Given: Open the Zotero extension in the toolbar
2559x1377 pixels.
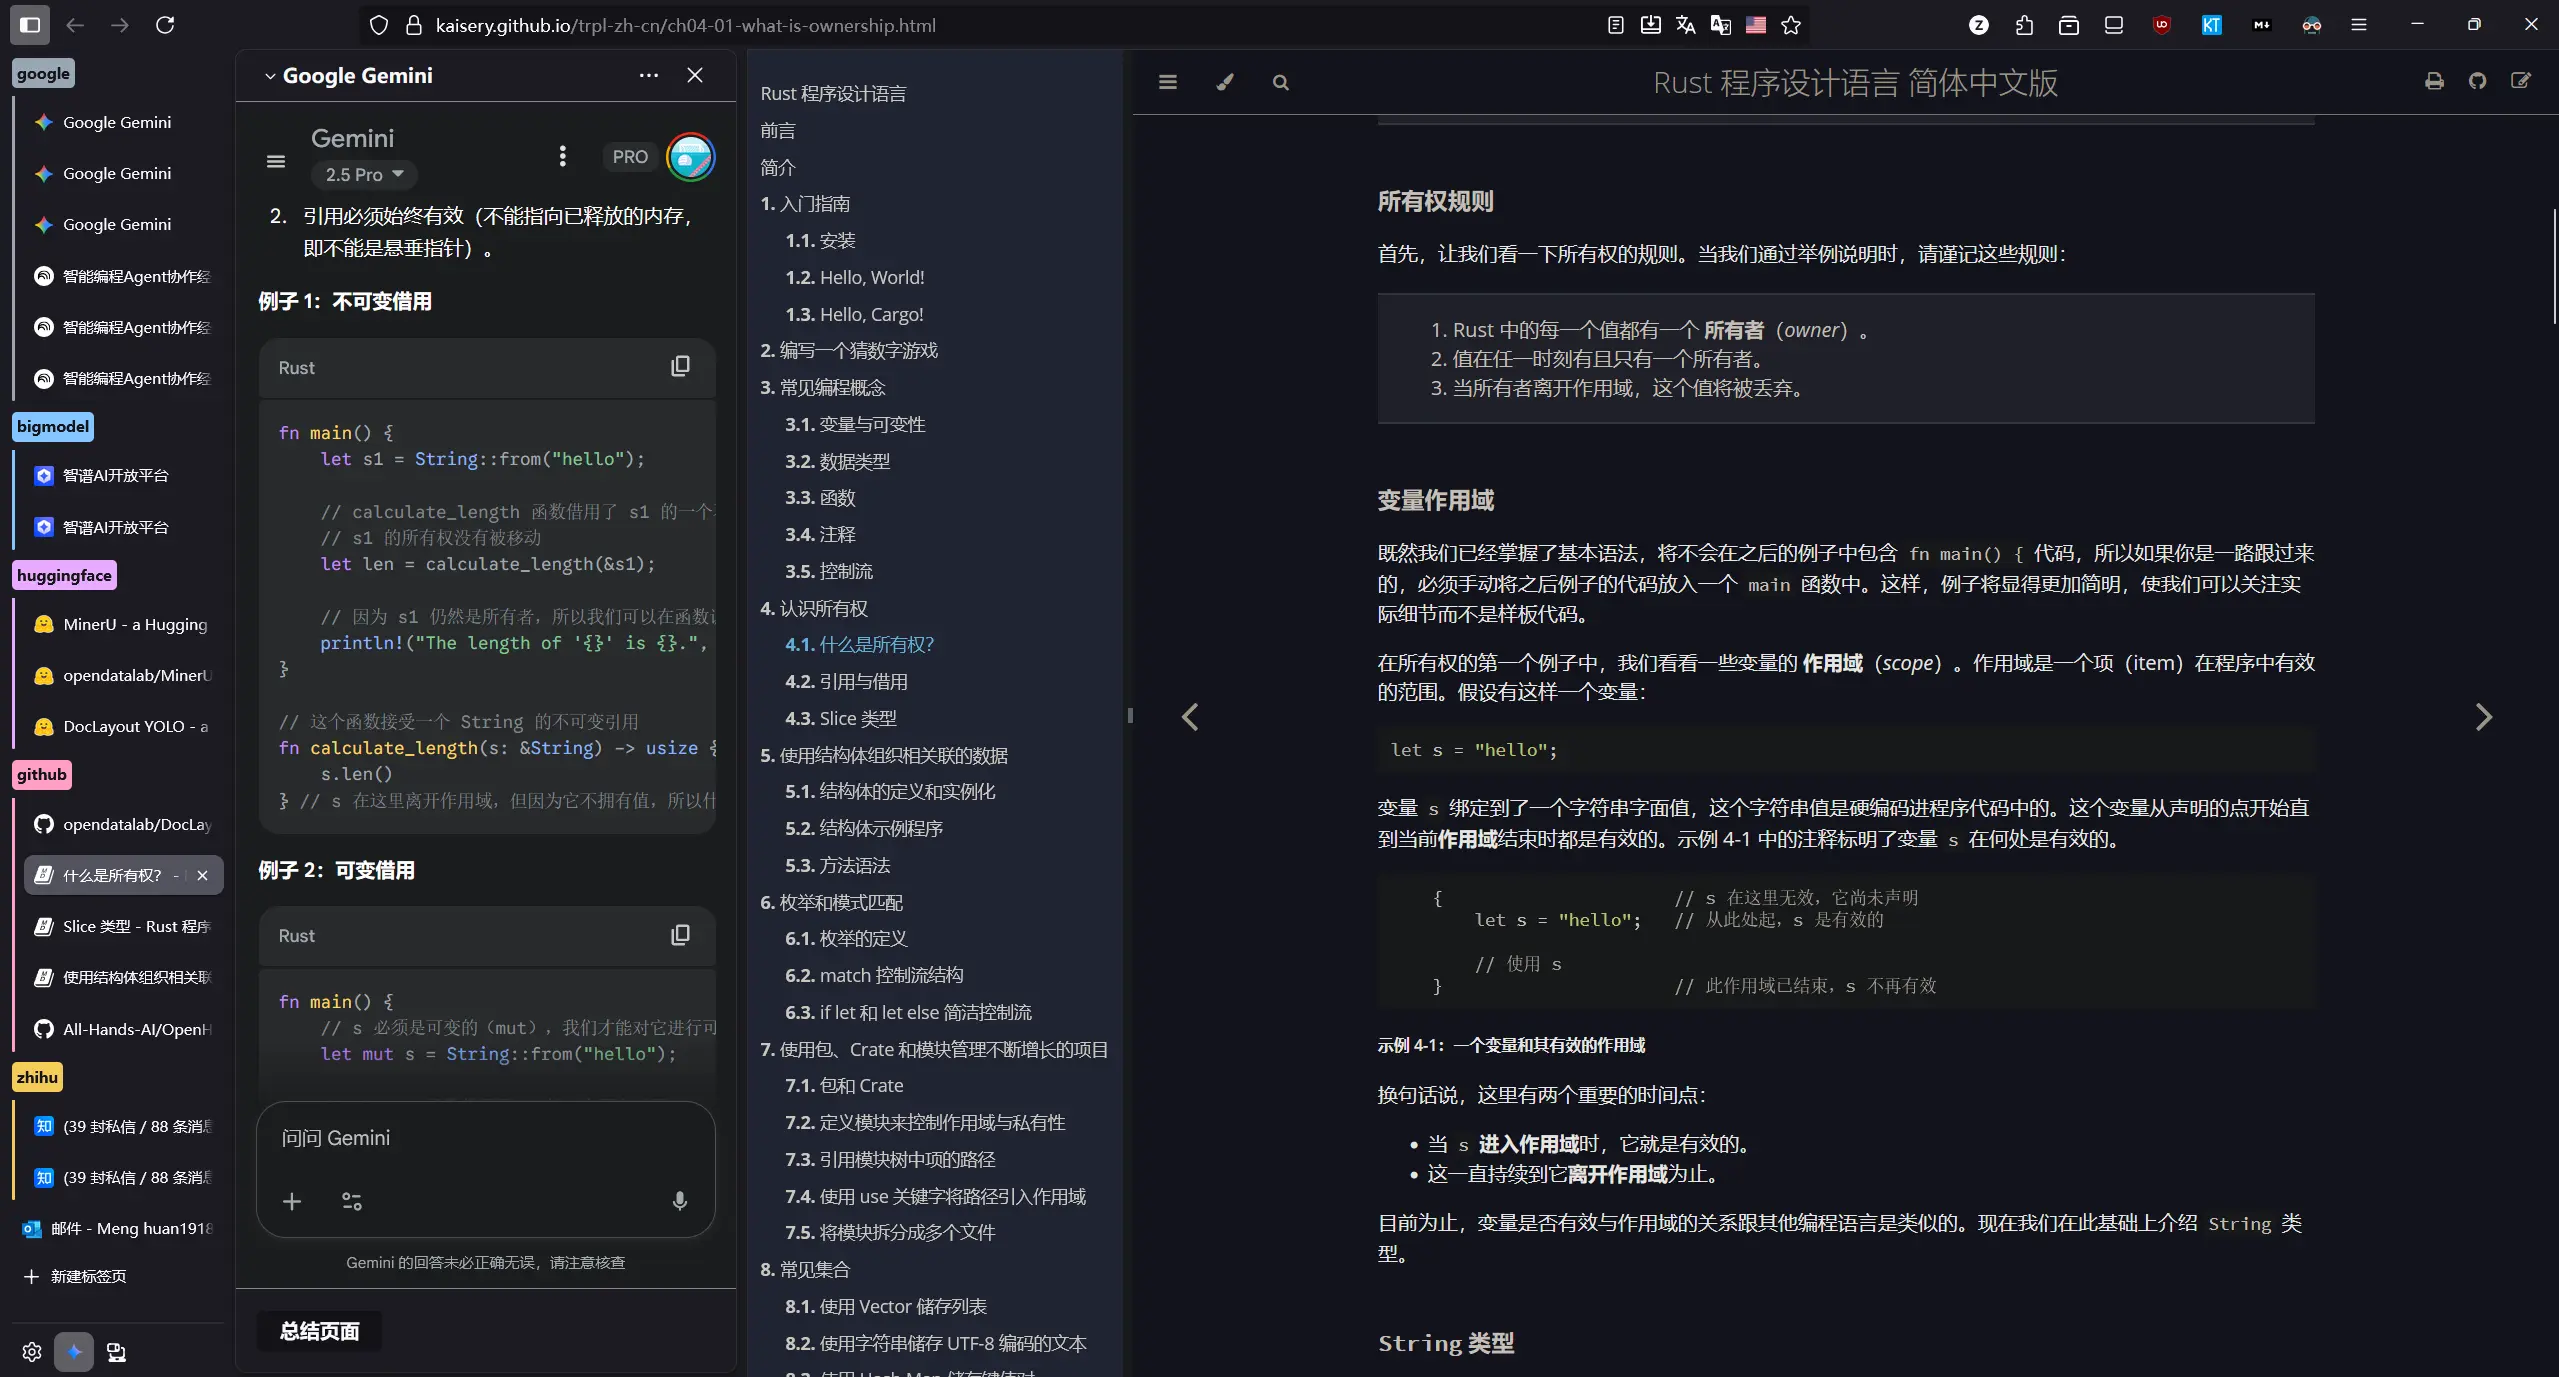Looking at the screenshot, I should (1978, 25).
